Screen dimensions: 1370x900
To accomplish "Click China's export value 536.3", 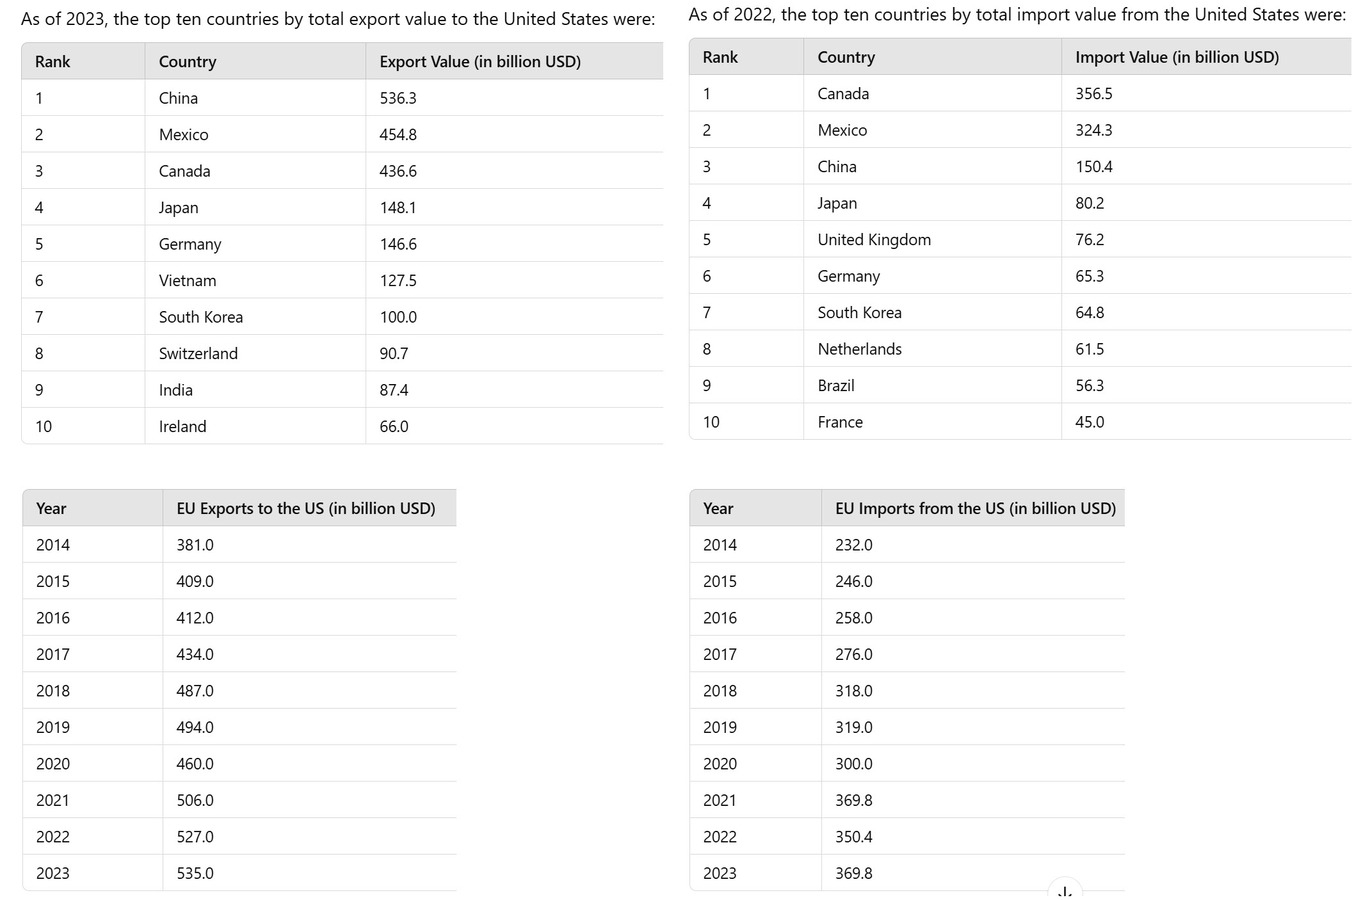I will 398,99.
